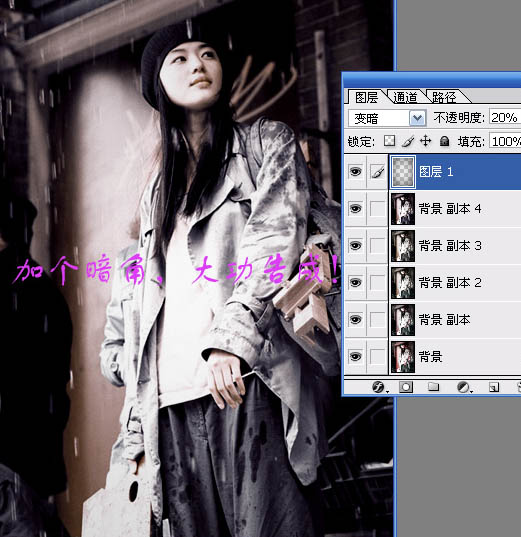Image resolution: width=521 pixels, height=537 pixels.
Task: Click the lock transparent pixels icon
Action: [x=389, y=140]
